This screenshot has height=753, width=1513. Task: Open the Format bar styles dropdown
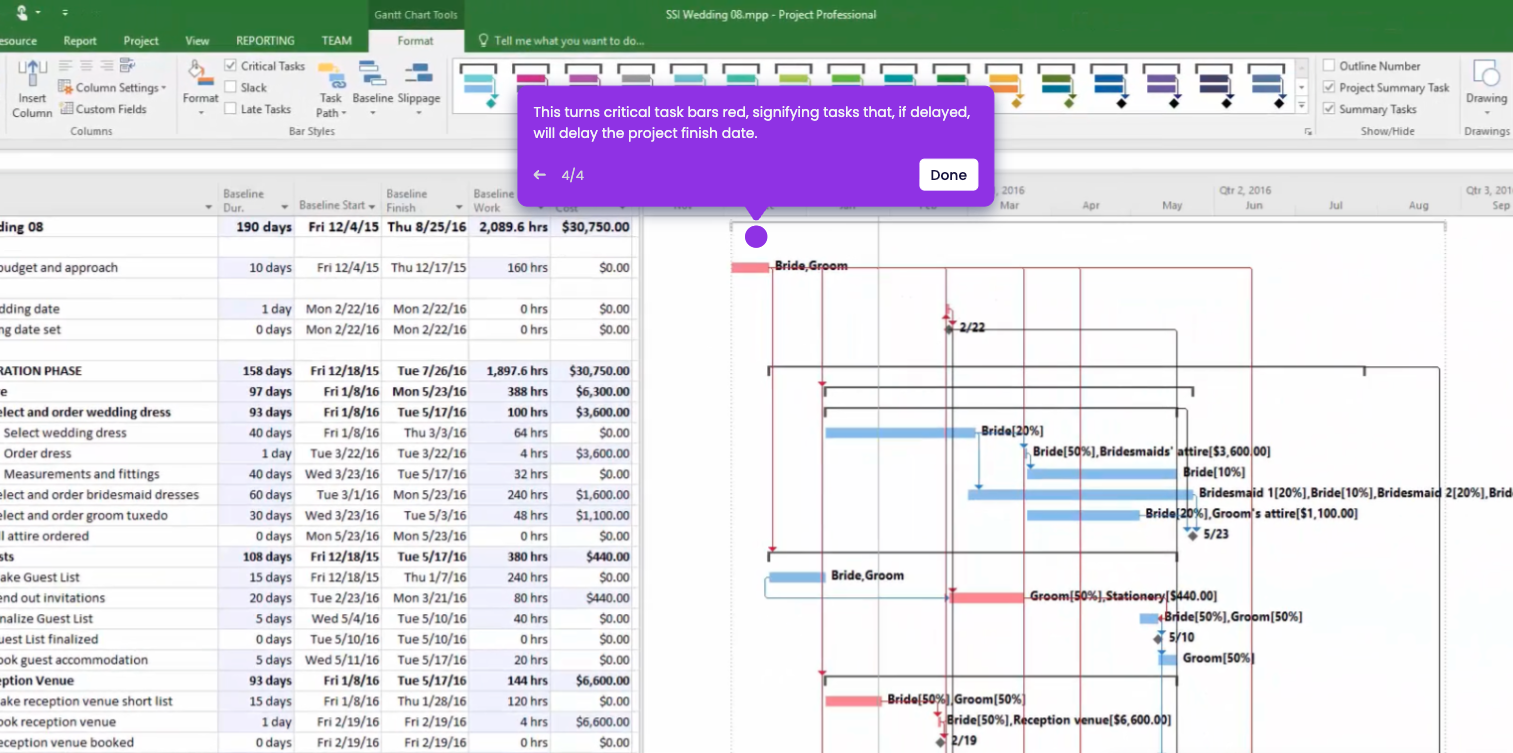(x=200, y=88)
